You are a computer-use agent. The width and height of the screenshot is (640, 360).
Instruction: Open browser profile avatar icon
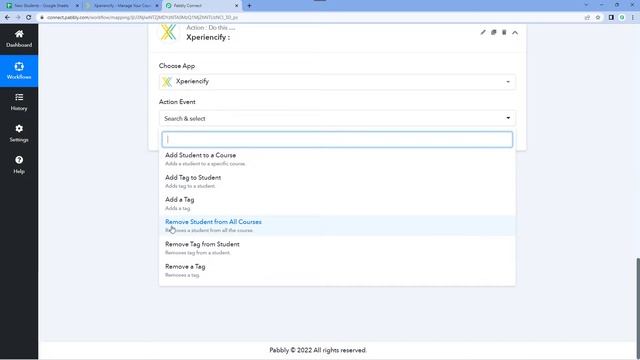click(x=622, y=18)
